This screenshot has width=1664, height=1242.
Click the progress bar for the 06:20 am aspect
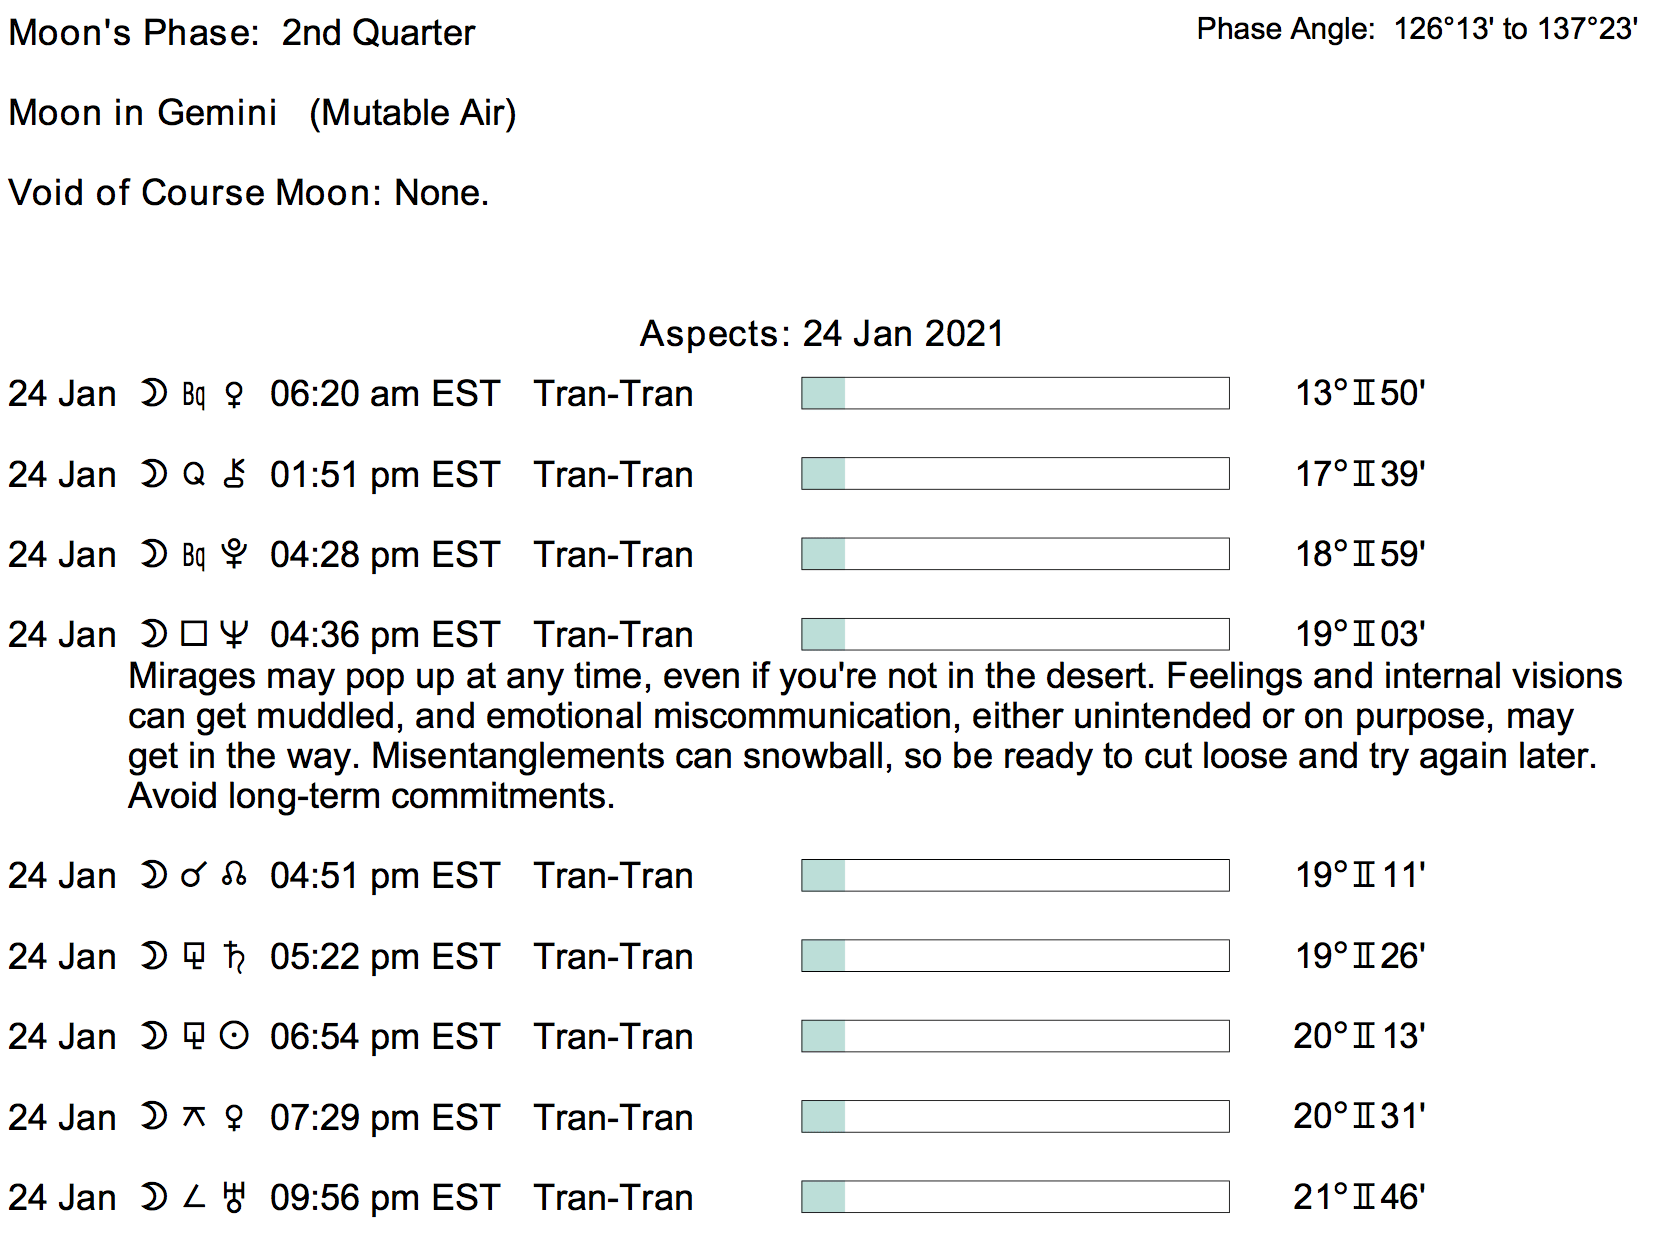pyautogui.click(x=1014, y=394)
